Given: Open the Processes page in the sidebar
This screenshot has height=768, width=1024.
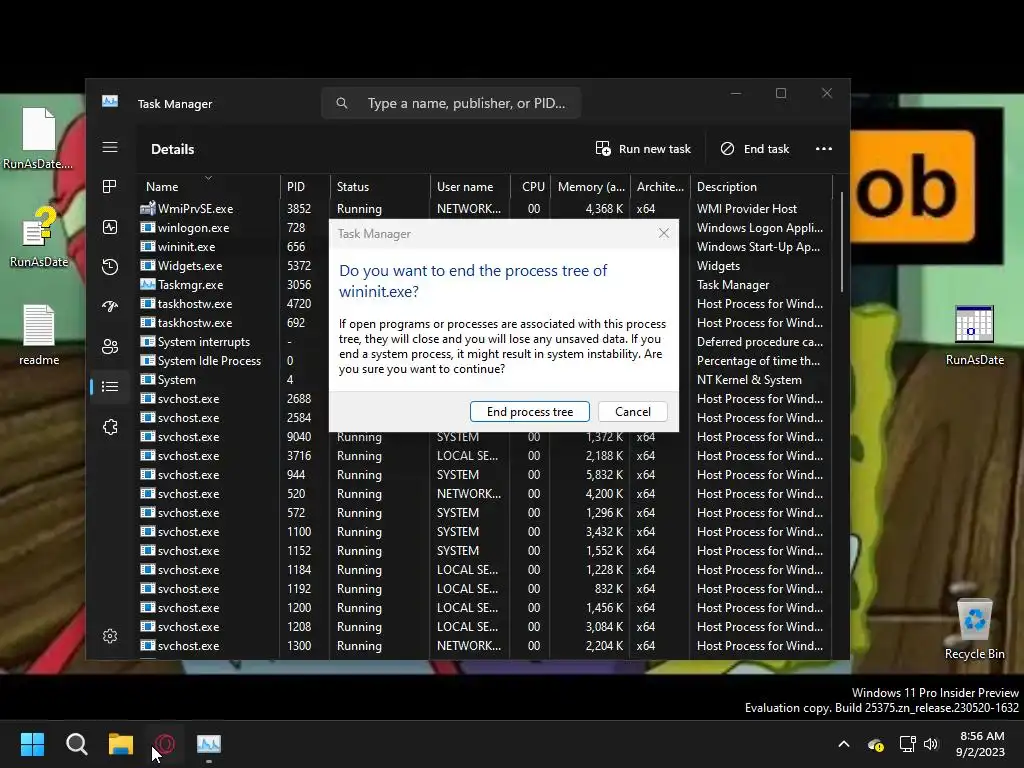Looking at the screenshot, I should [110, 187].
